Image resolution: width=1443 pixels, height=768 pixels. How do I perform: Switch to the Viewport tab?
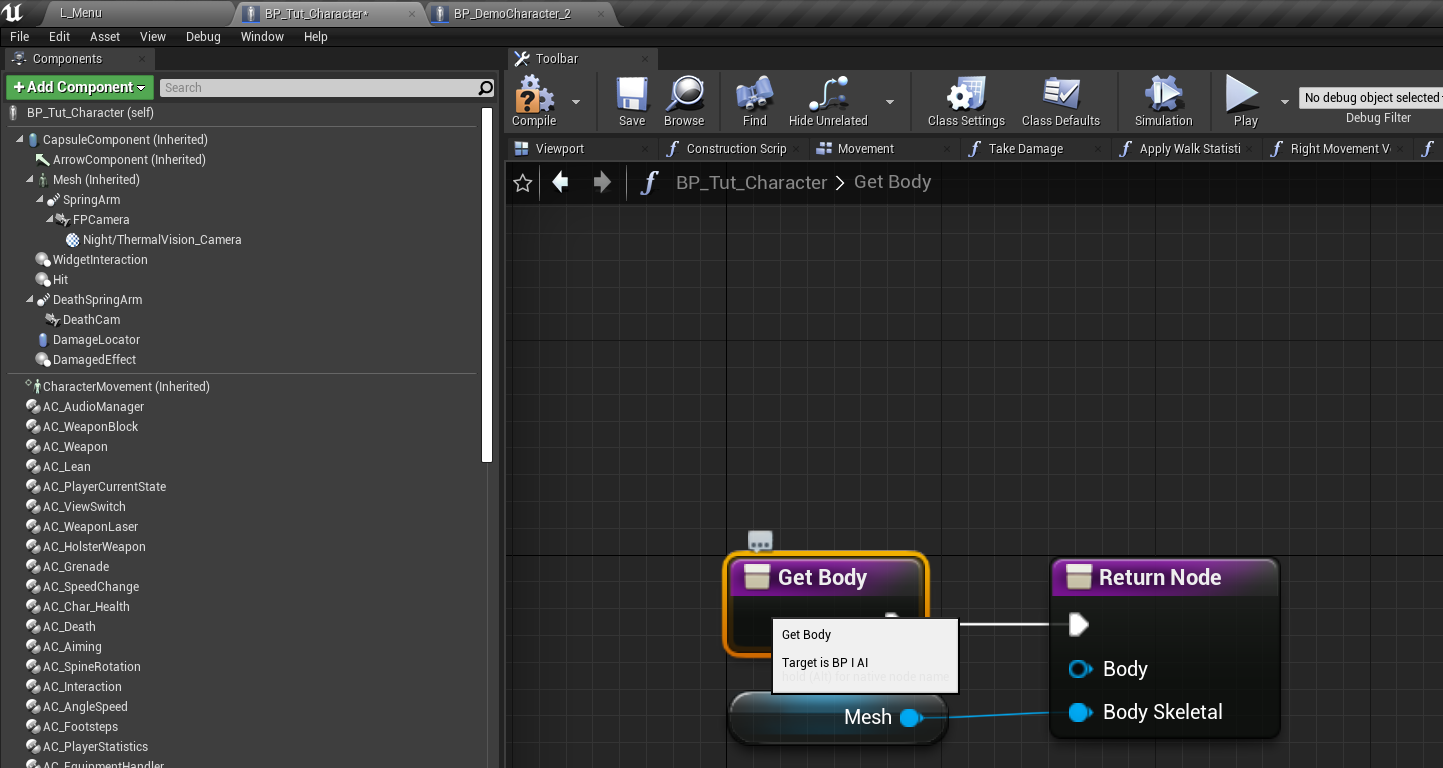click(582, 148)
